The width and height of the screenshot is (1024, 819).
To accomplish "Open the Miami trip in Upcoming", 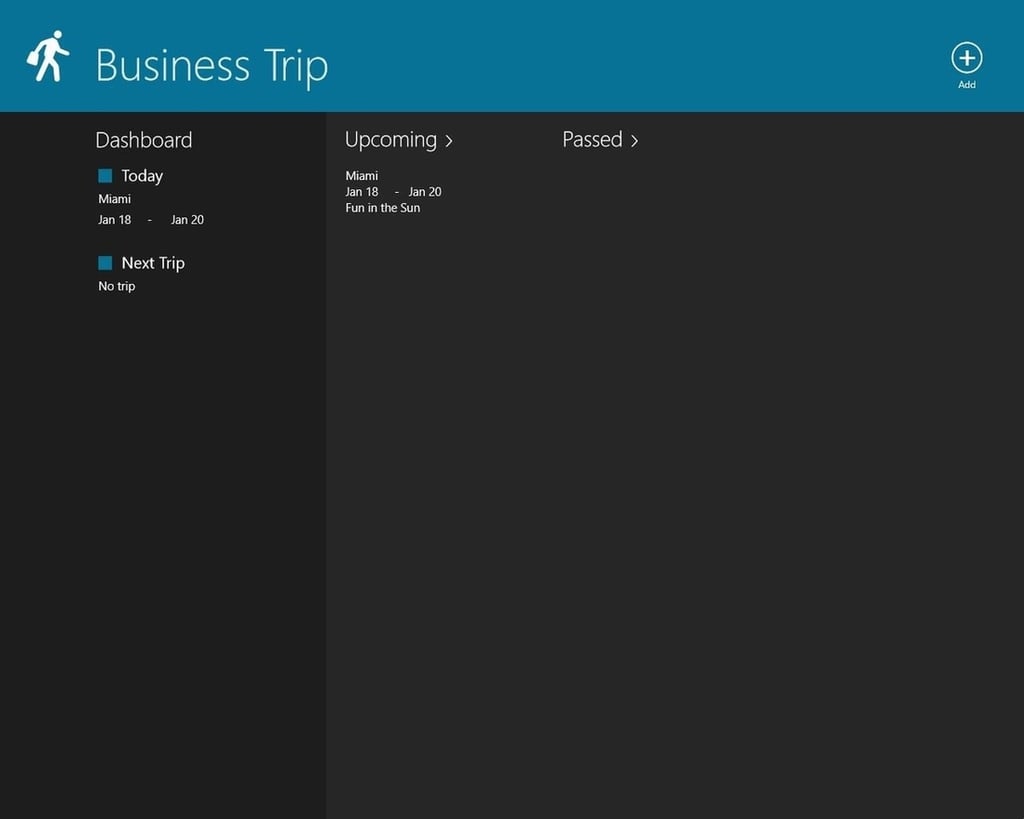I will (362, 176).
